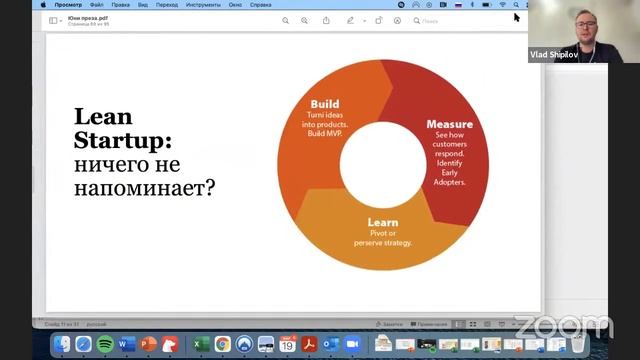640x360 pixels.
Task: Click the Примечания button in status bar
Action: click(x=429, y=324)
